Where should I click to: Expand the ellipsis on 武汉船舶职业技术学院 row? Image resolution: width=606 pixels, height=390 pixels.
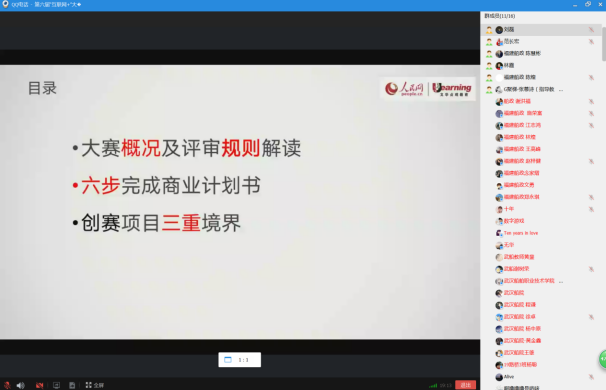[x=561, y=281]
